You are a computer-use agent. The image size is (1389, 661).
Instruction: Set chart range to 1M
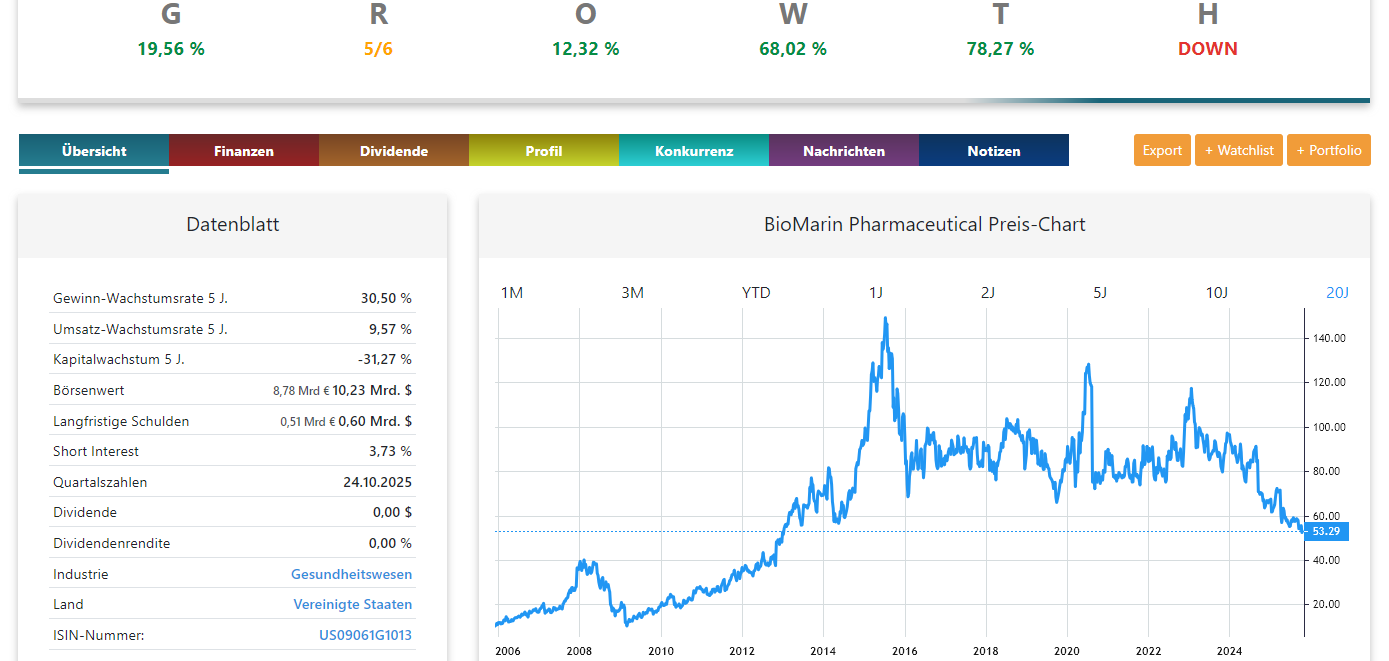512,292
